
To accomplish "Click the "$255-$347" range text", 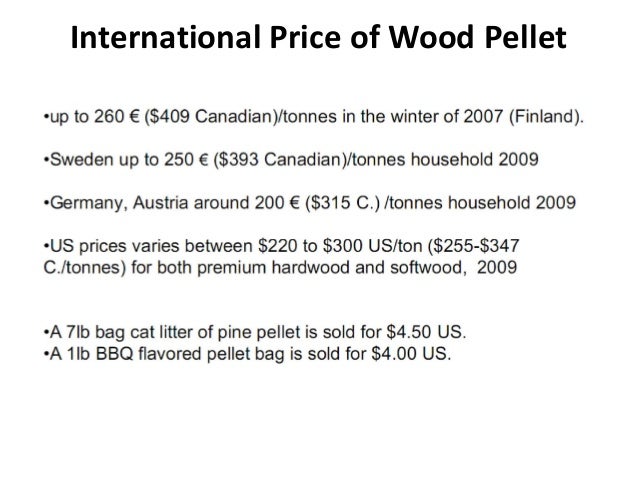I will tap(476, 246).
